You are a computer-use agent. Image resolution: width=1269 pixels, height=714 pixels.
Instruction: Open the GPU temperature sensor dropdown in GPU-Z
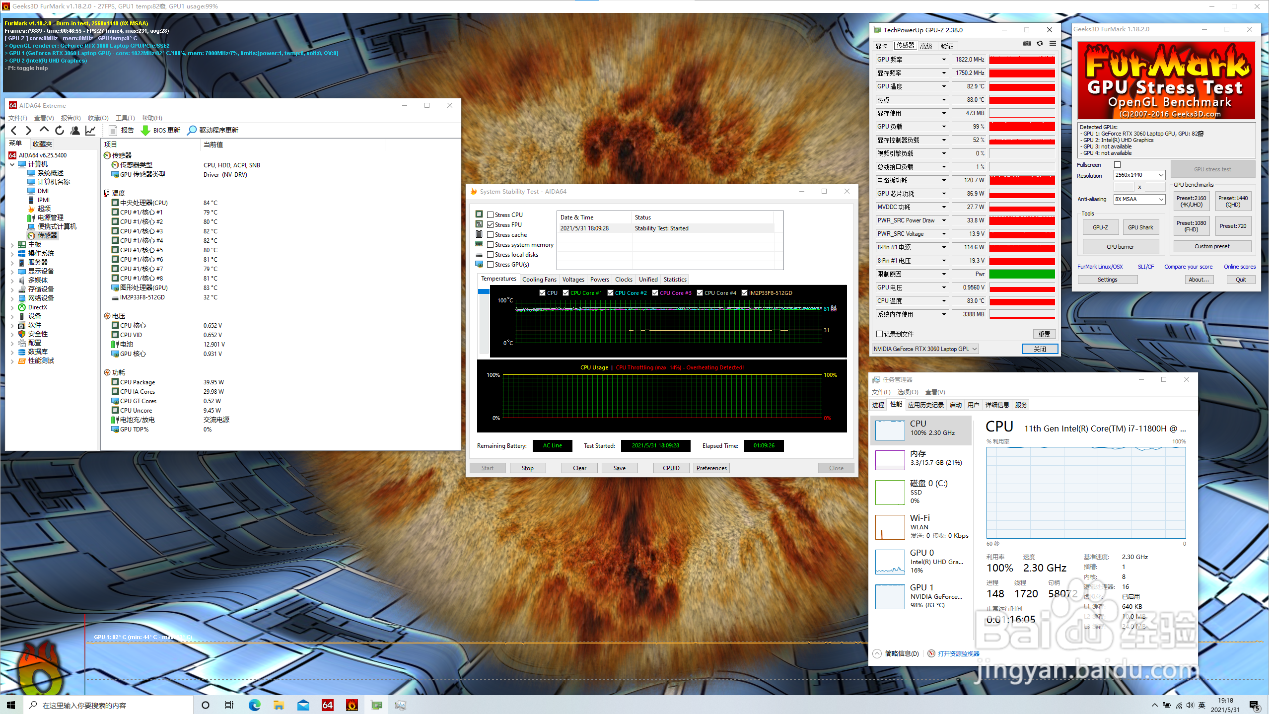[944, 86]
